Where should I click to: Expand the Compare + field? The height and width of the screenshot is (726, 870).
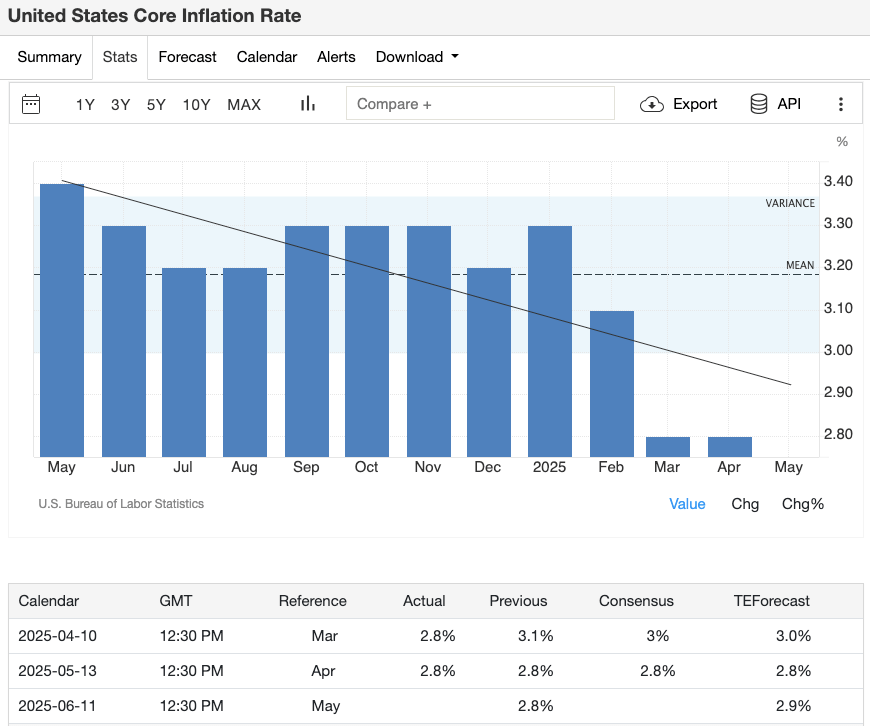tap(480, 103)
